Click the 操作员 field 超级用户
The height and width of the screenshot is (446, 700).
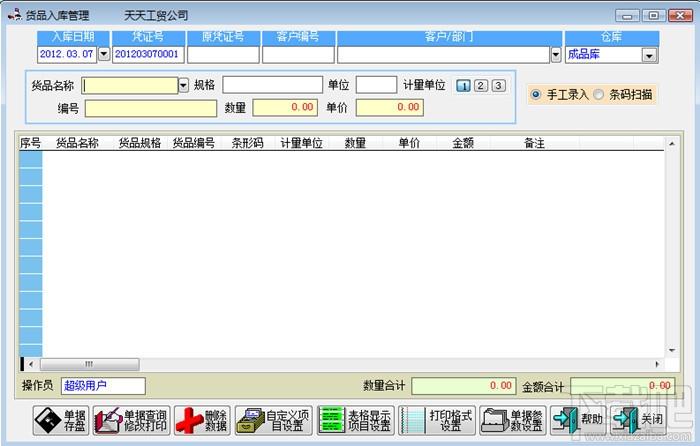103,386
